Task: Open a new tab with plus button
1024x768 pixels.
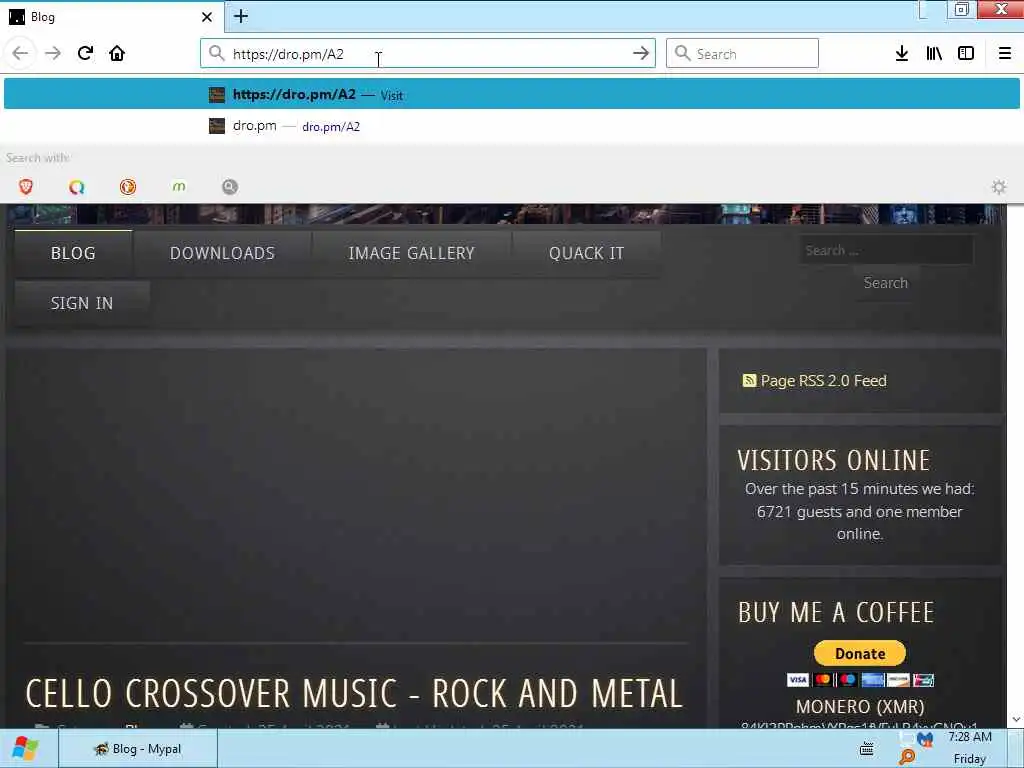Action: coord(241,16)
